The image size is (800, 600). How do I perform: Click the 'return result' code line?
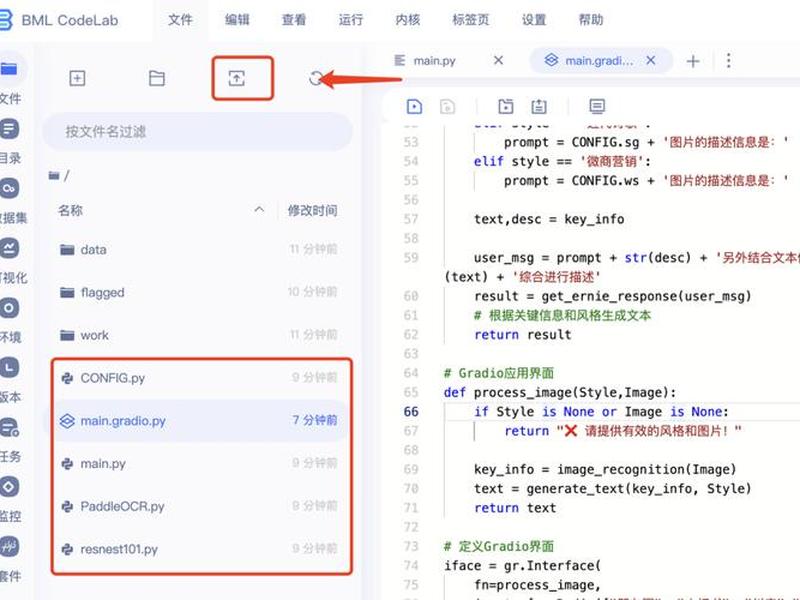coord(522,335)
